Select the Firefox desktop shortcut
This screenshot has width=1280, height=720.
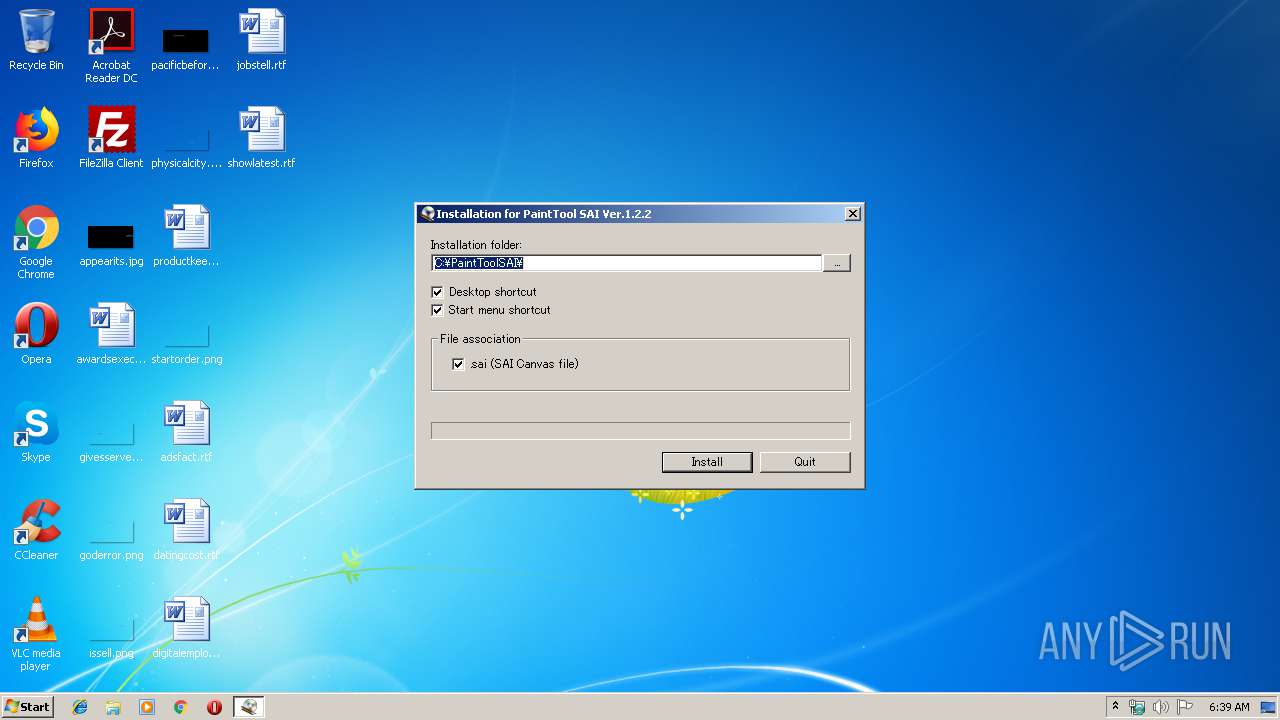pyautogui.click(x=36, y=138)
